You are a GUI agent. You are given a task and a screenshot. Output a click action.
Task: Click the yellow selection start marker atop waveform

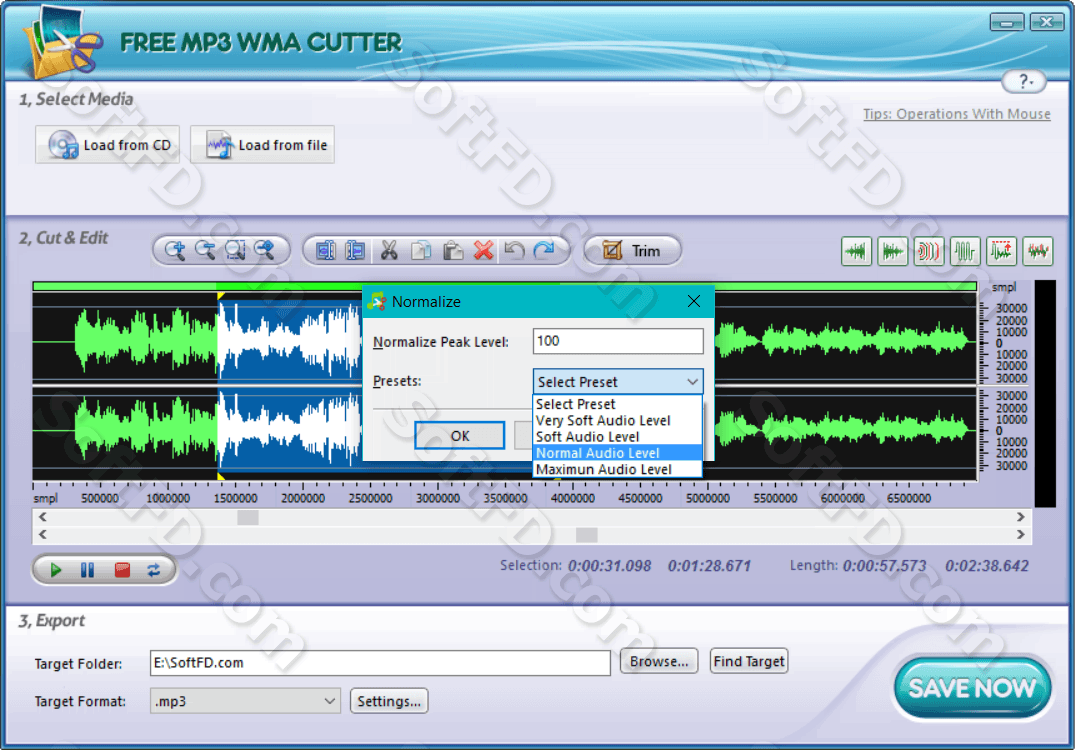(221, 296)
